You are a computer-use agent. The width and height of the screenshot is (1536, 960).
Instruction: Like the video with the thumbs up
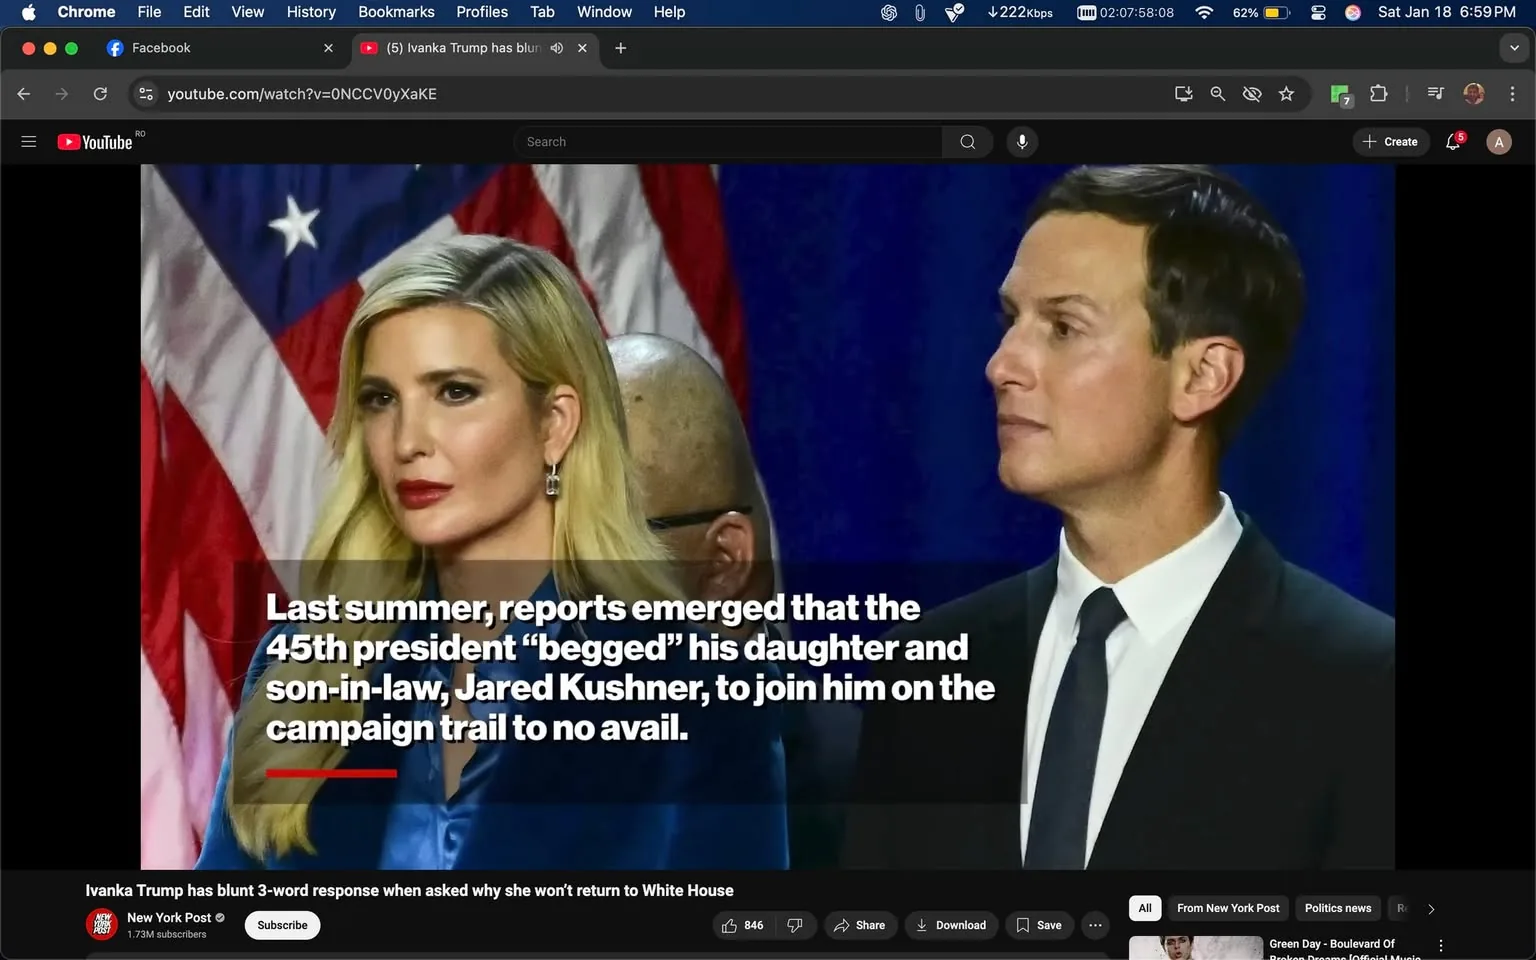(x=730, y=925)
